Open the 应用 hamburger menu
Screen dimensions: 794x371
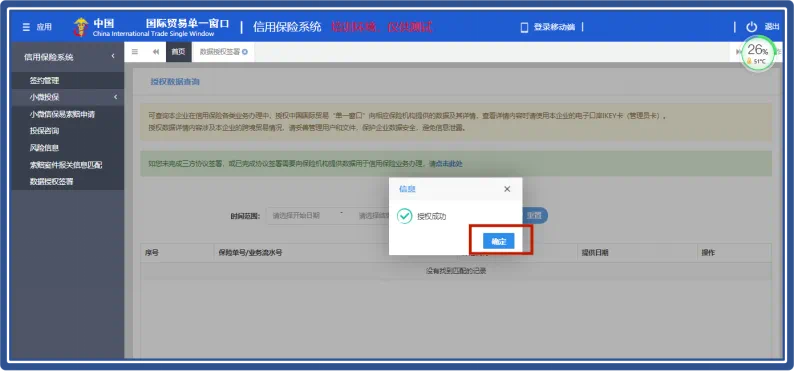coord(26,27)
